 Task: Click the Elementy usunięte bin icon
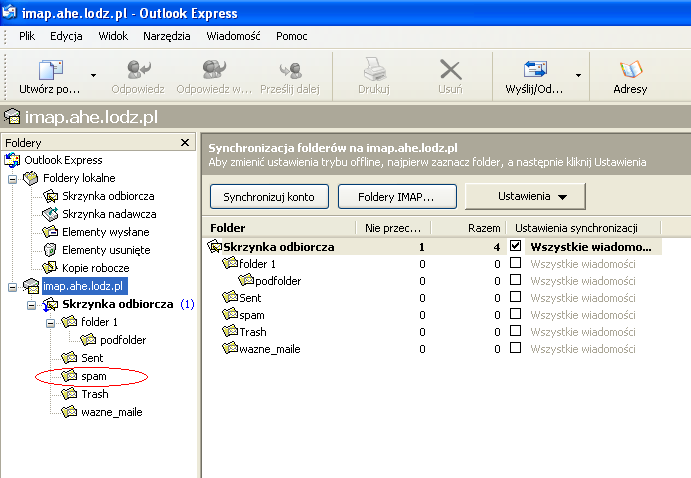tap(50, 250)
